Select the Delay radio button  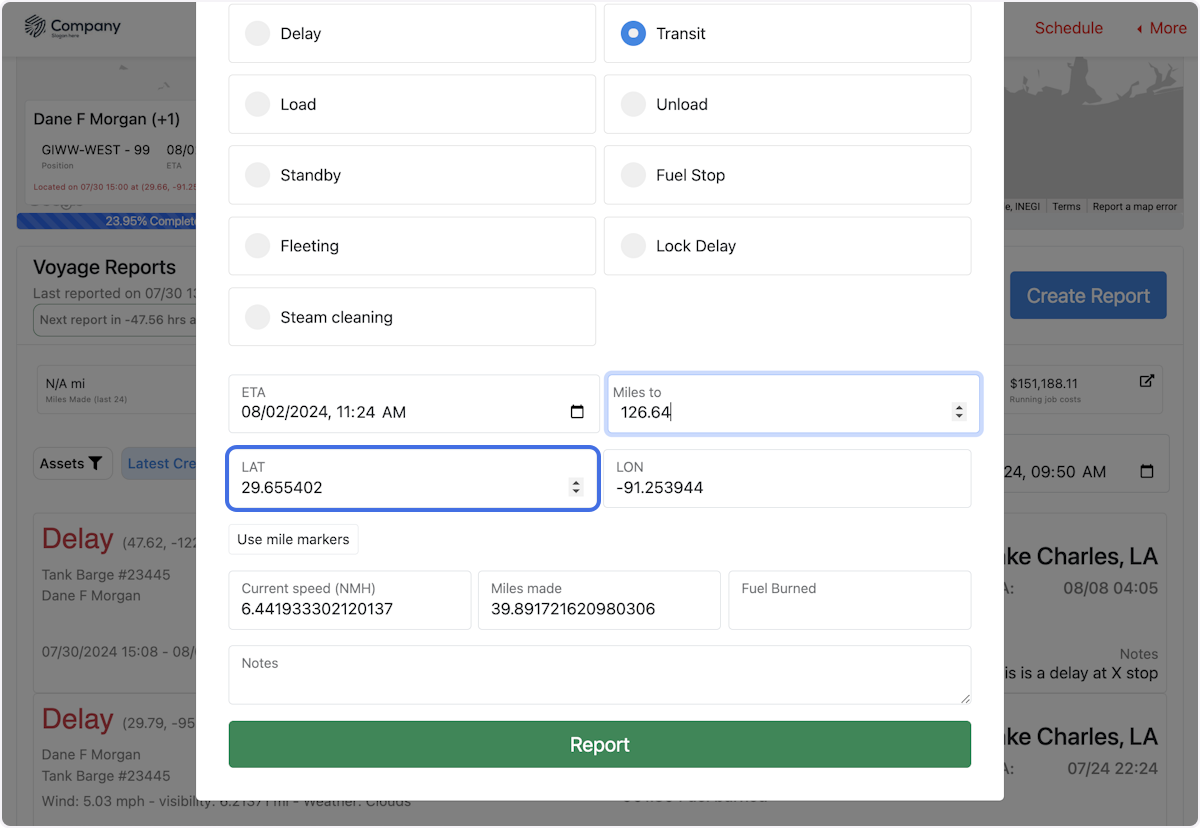coord(257,33)
